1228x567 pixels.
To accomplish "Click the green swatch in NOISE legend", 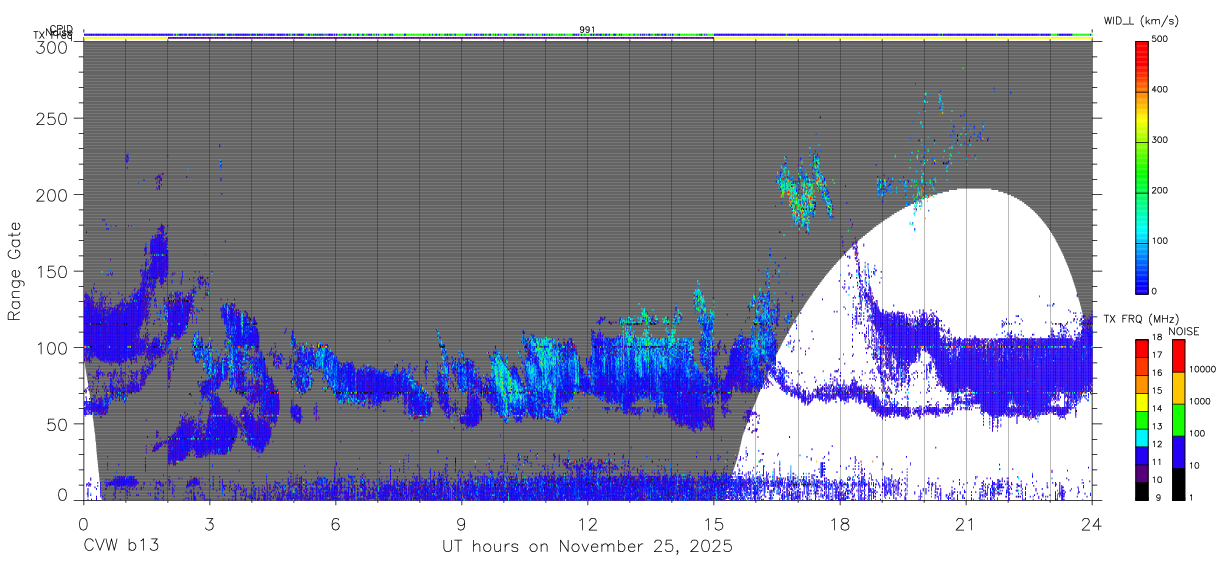I will (x=1179, y=420).
